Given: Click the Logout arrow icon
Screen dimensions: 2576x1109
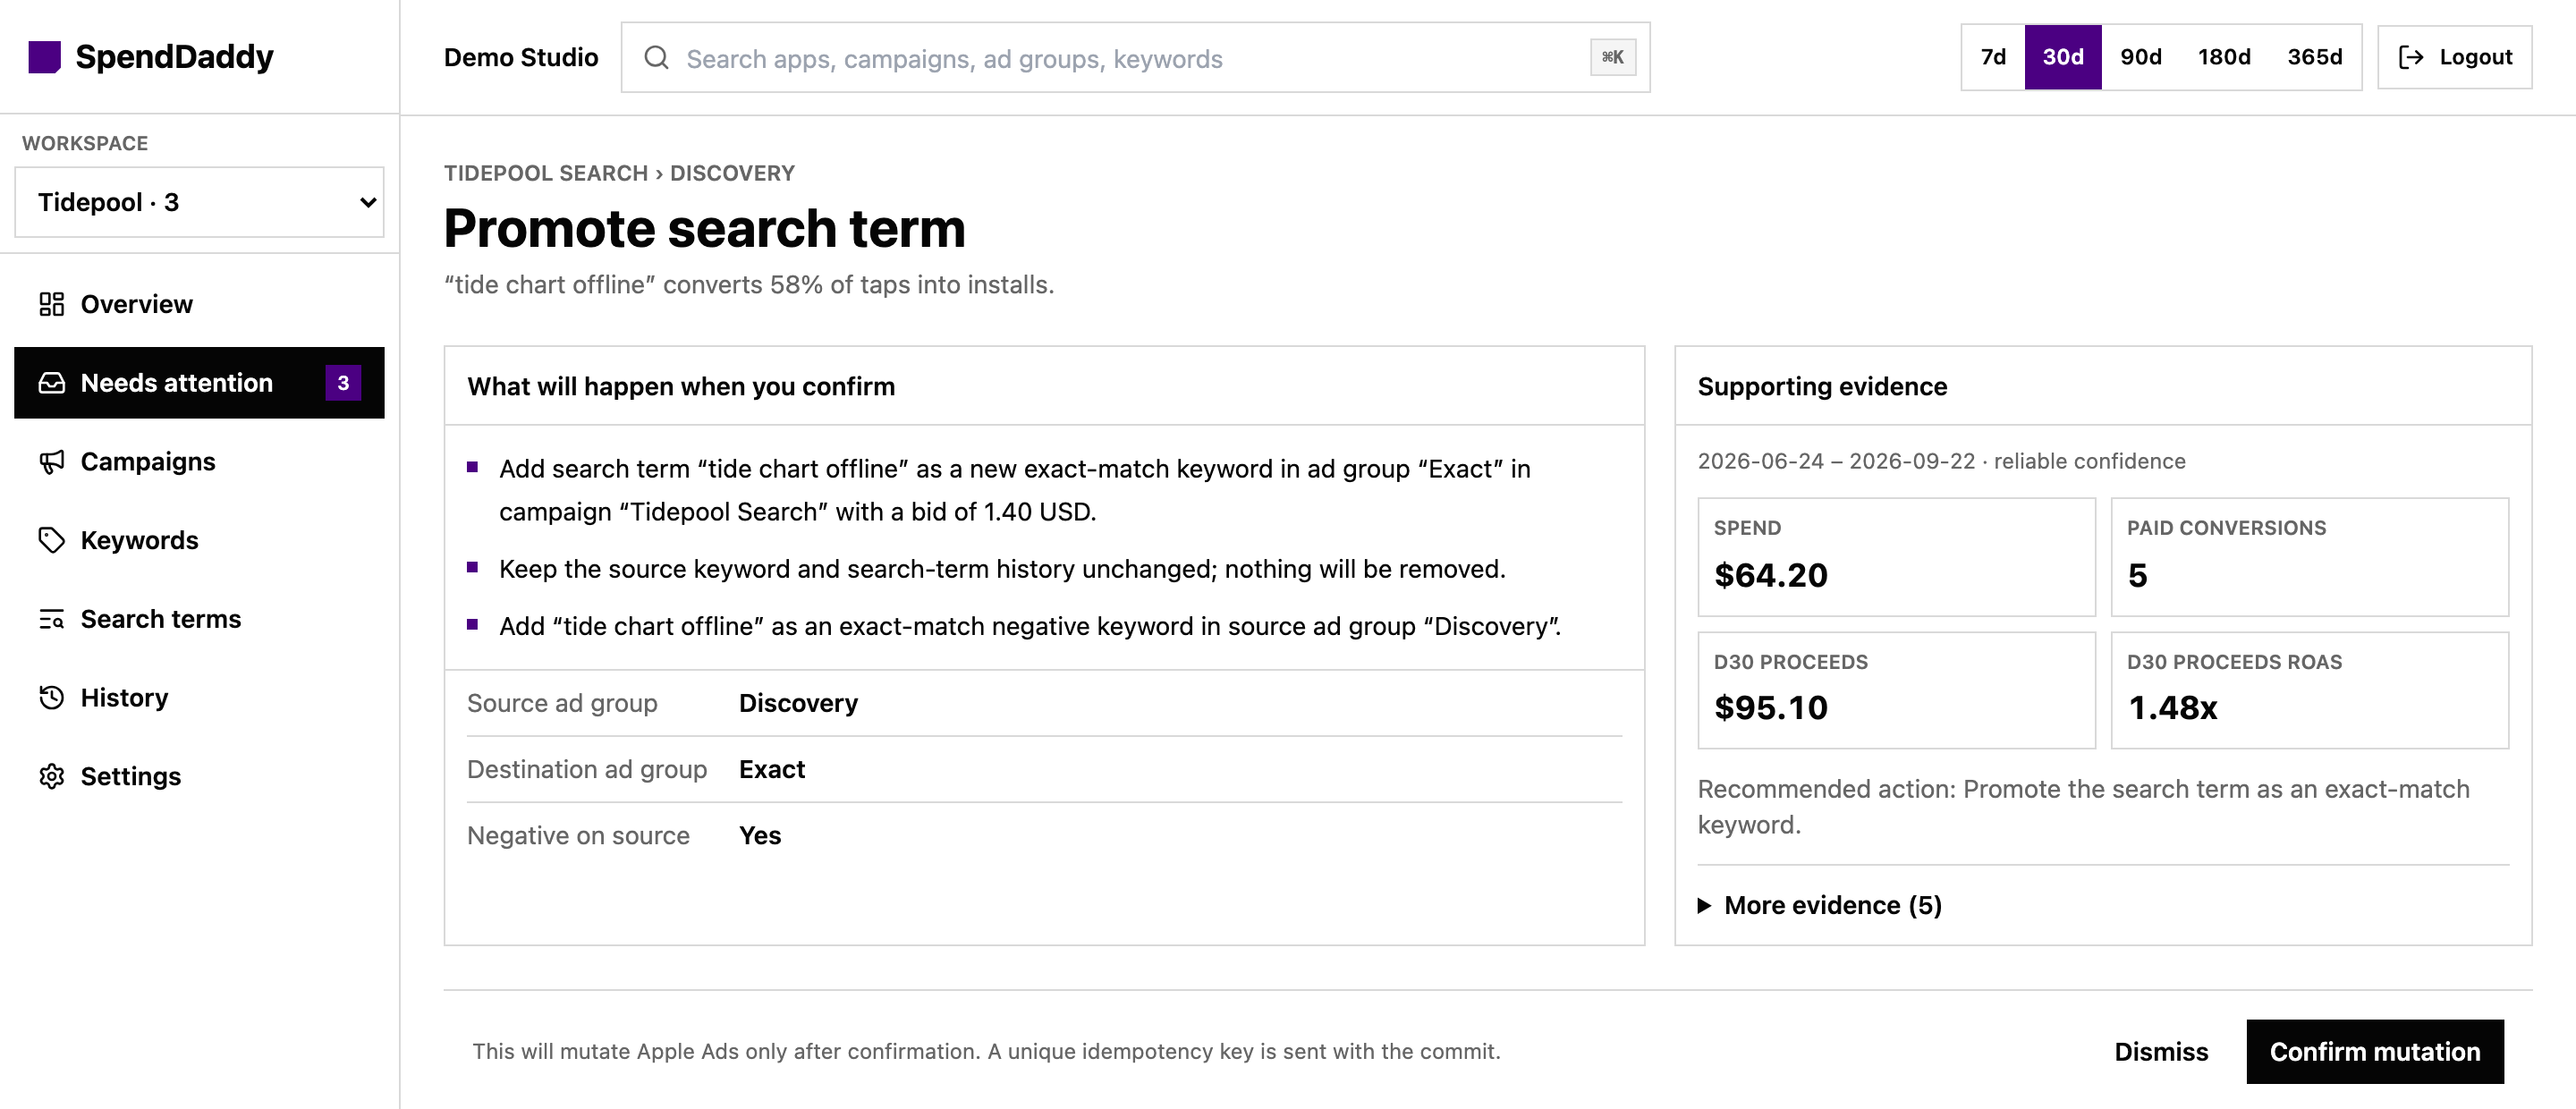Looking at the screenshot, I should (2411, 57).
